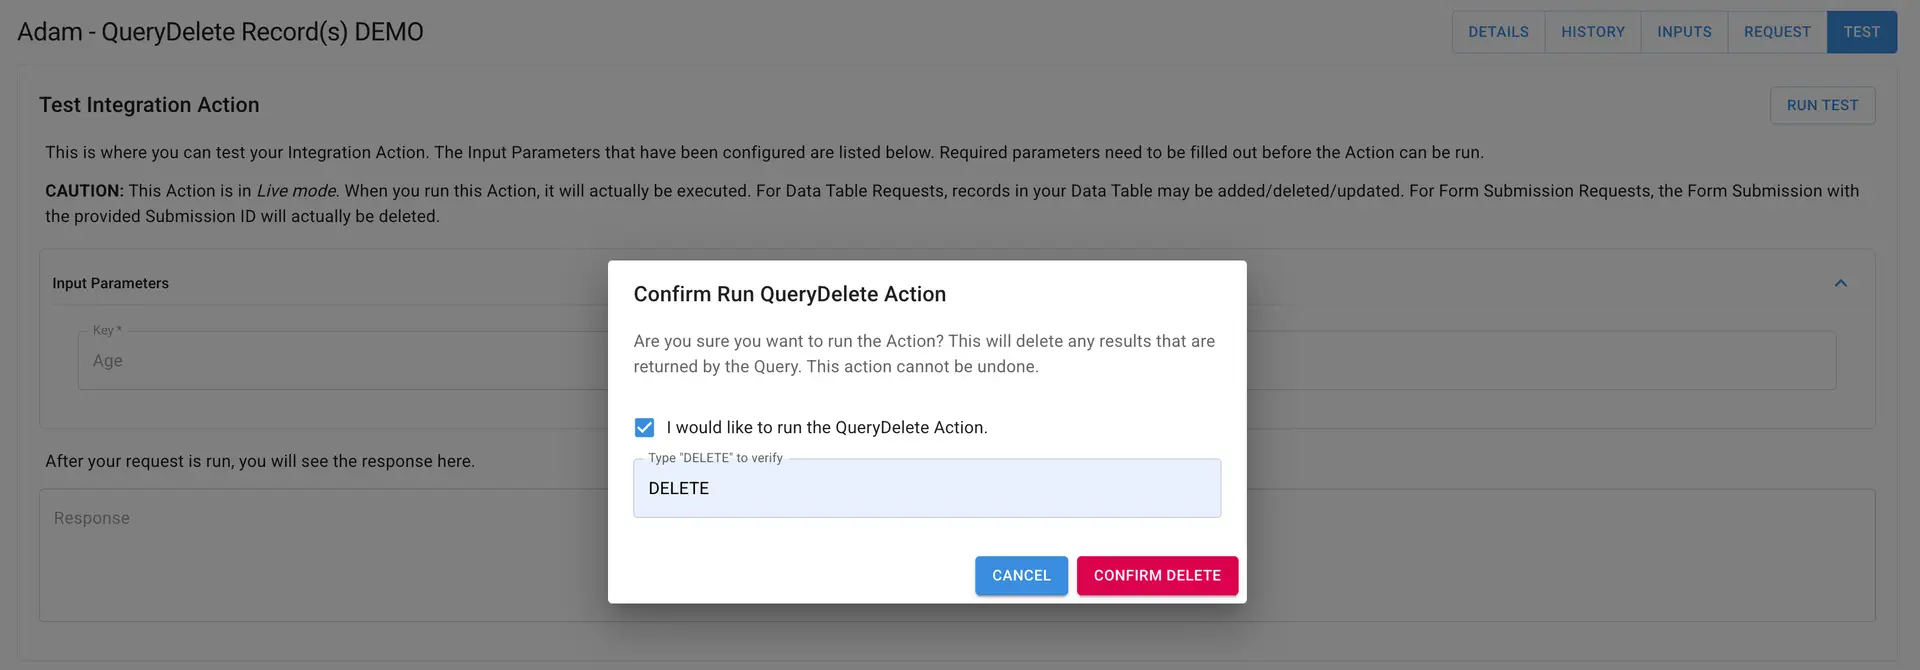
Task: Click the Test Integration Action heading
Action: [x=149, y=104]
